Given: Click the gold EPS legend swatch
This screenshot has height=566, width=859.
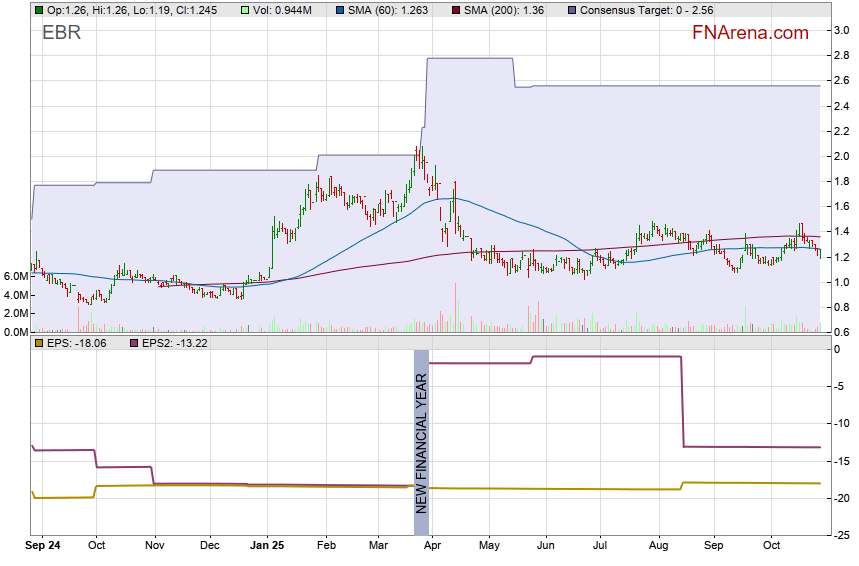Looking at the screenshot, I should pos(38,343).
